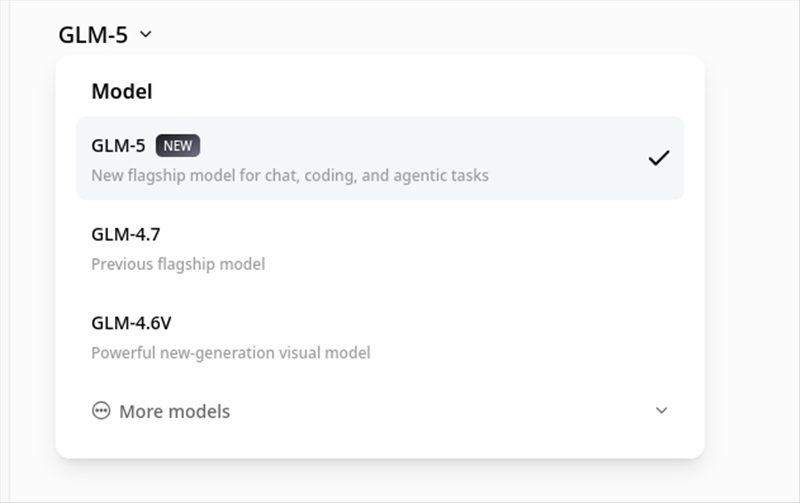Click the ellipsis circle icon before More models
This screenshot has width=800, height=503.
[101, 411]
